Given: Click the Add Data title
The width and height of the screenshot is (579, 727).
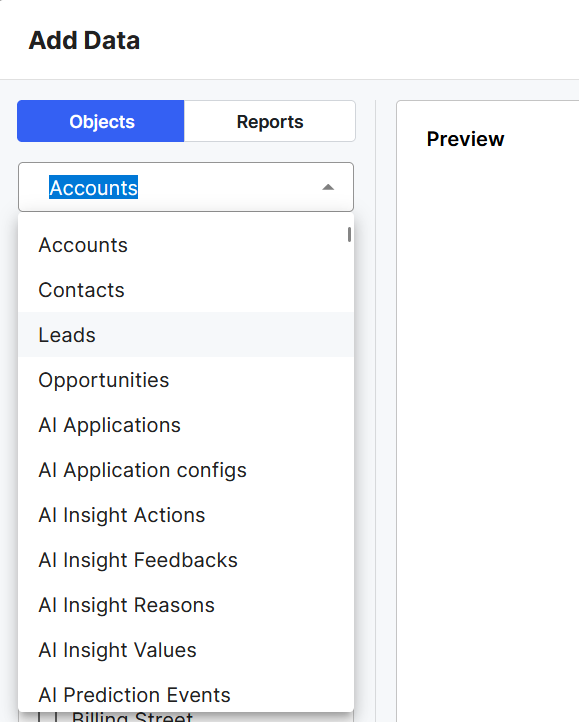Looking at the screenshot, I should click(84, 40).
